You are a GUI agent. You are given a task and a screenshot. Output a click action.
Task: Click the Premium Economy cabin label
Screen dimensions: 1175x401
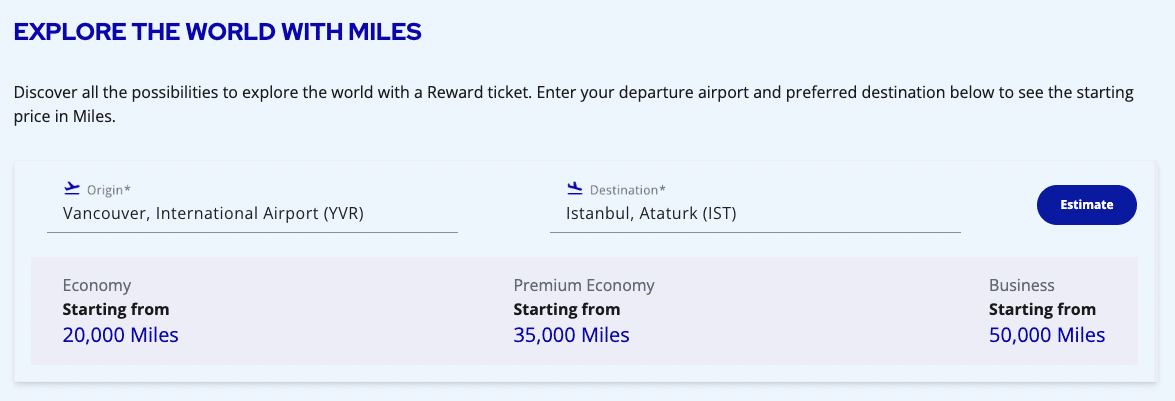pyautogui.click(x=584, y=285)
